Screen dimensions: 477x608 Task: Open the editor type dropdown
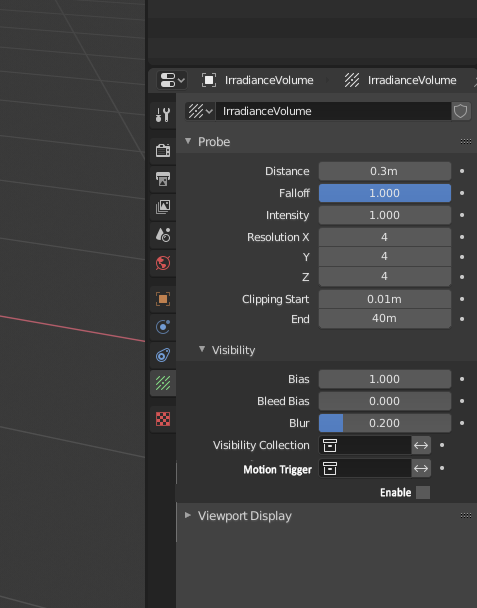172,80
